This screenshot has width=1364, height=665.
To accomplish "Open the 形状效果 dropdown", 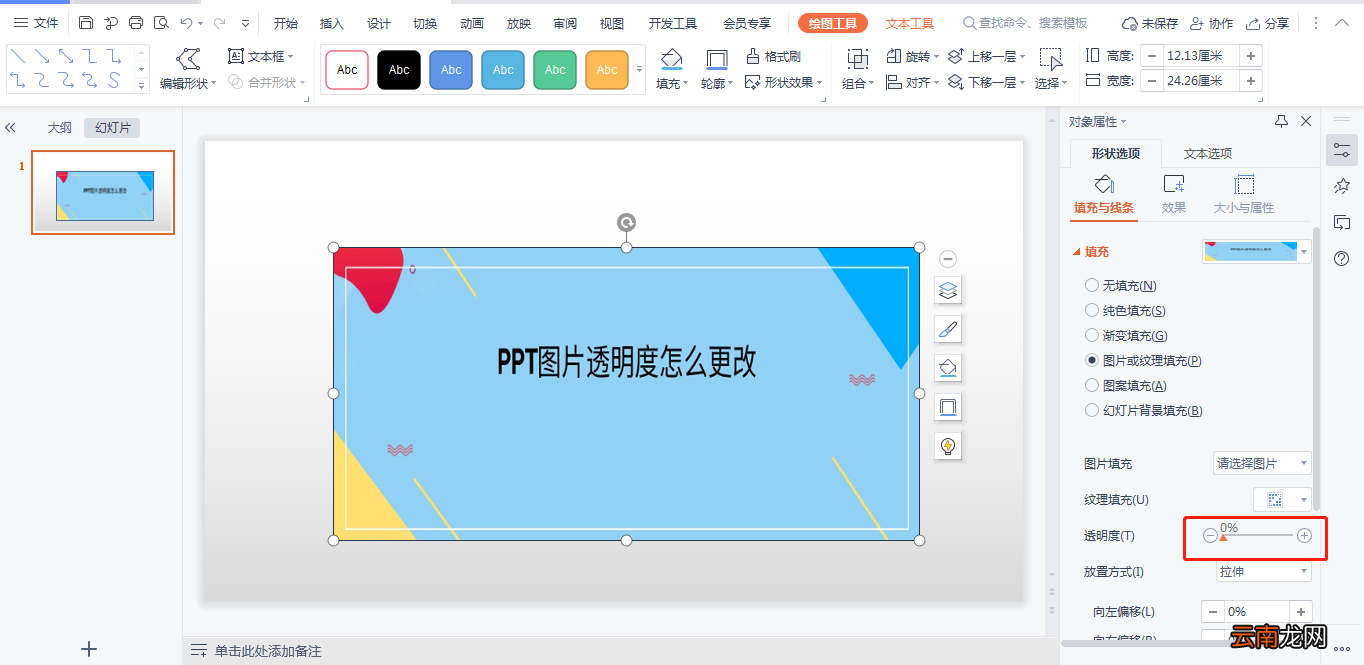I will coord(784,82).
